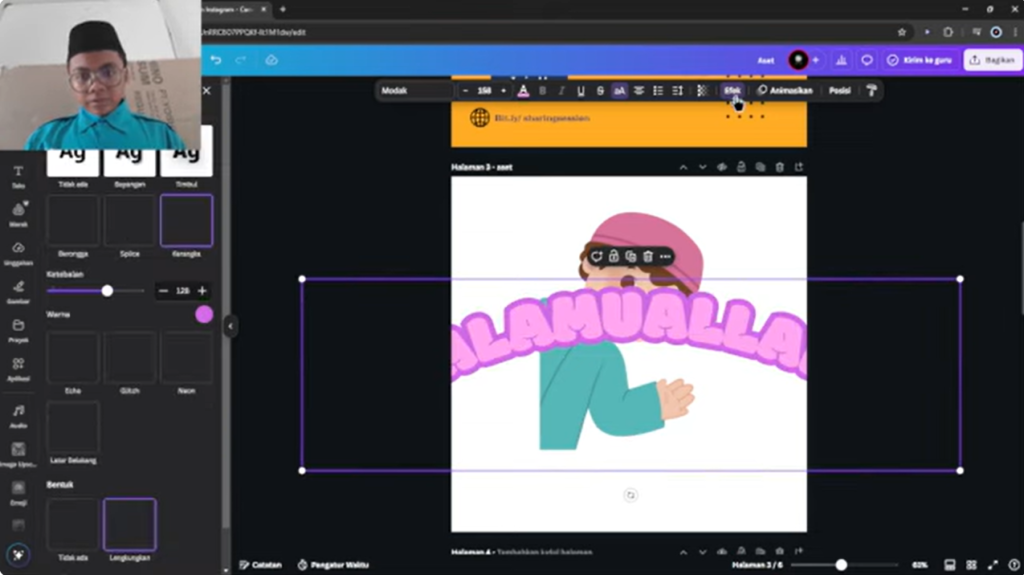Click the undo arrow in top bar
1024x575 pixels.
(215, 60)
